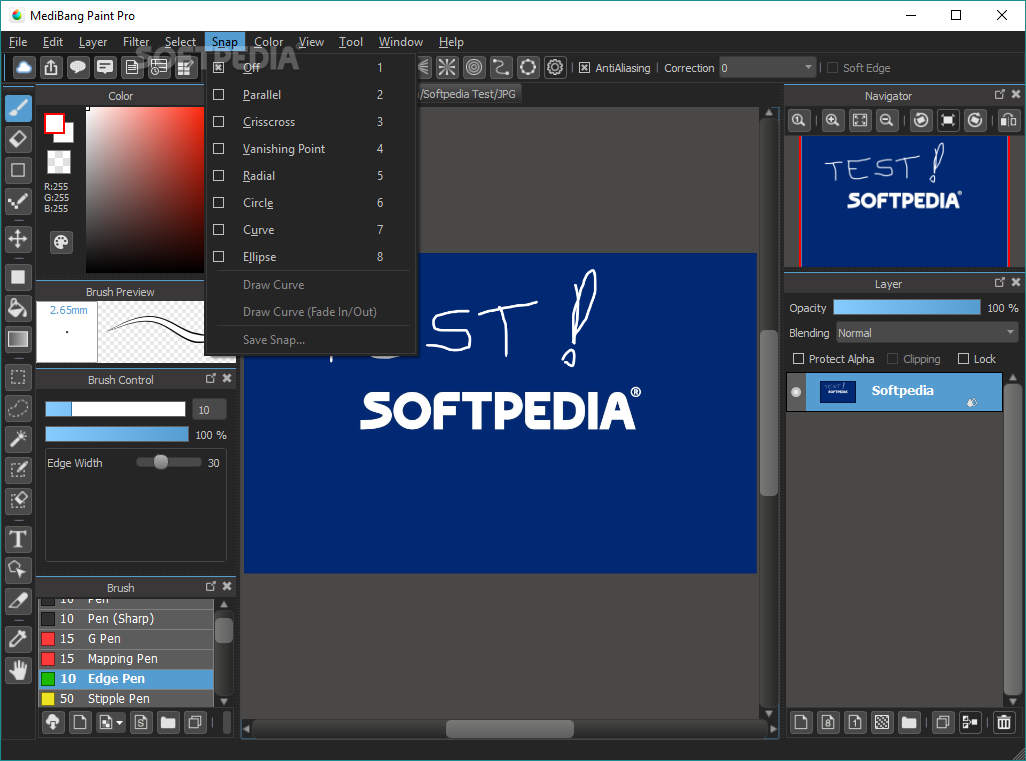Choose Circle in the Snap menu

(x=311, y=203)
